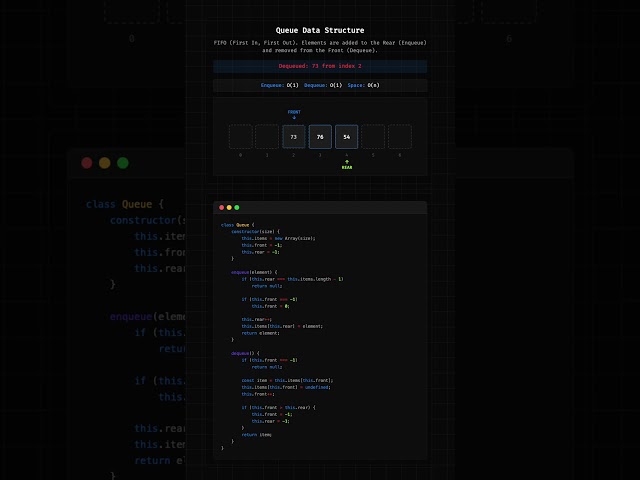The width and height of the screenshot is (640, 480).
Task: Click the 'return element;' line
Action: tap(260, 333)
